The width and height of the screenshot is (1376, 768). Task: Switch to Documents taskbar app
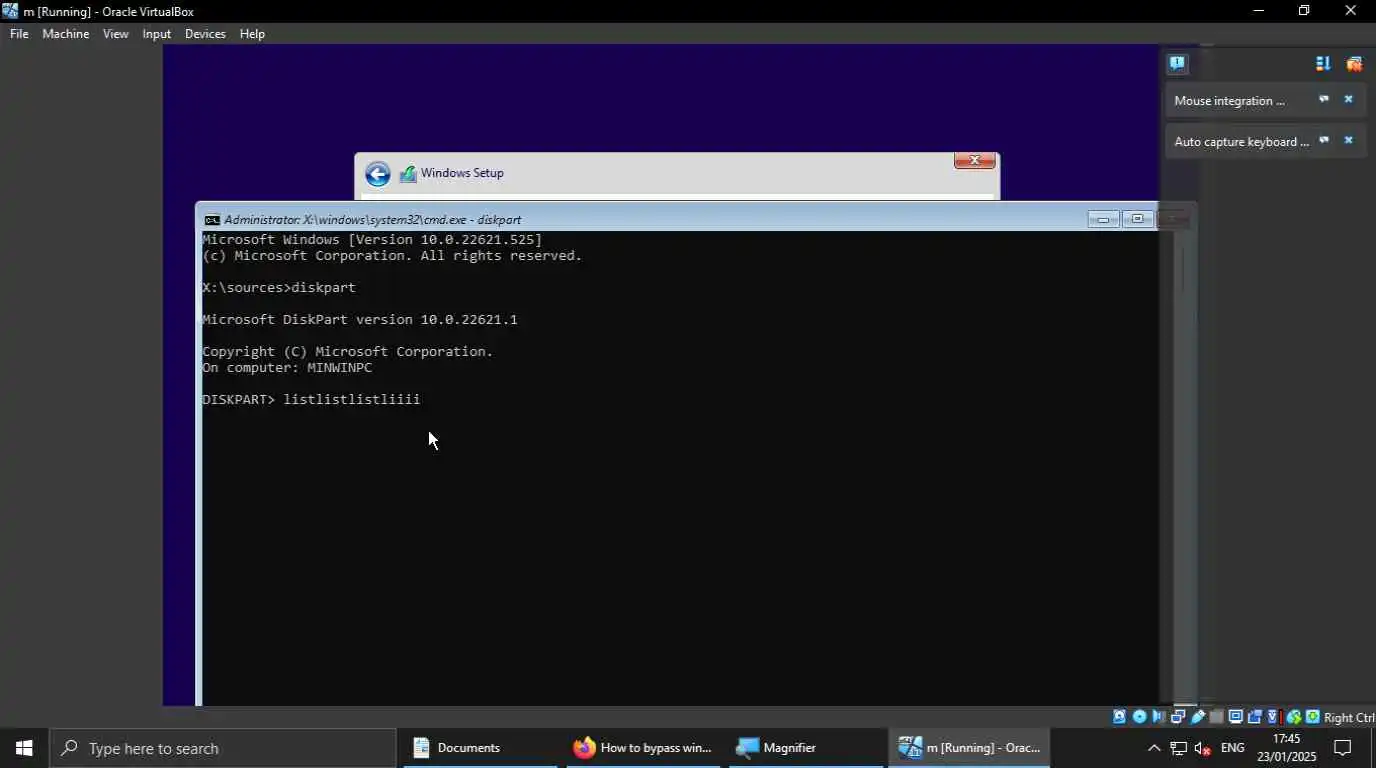coord(480,748)
